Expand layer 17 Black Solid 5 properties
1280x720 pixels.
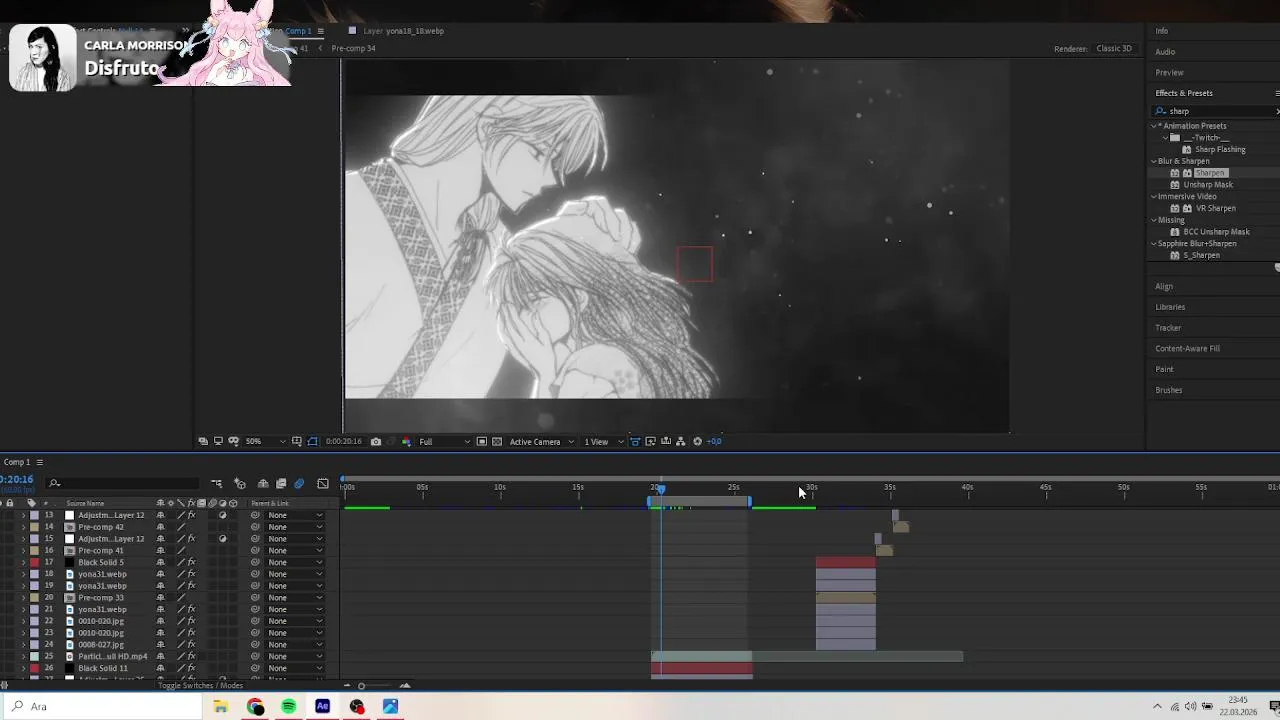[23, 562]
